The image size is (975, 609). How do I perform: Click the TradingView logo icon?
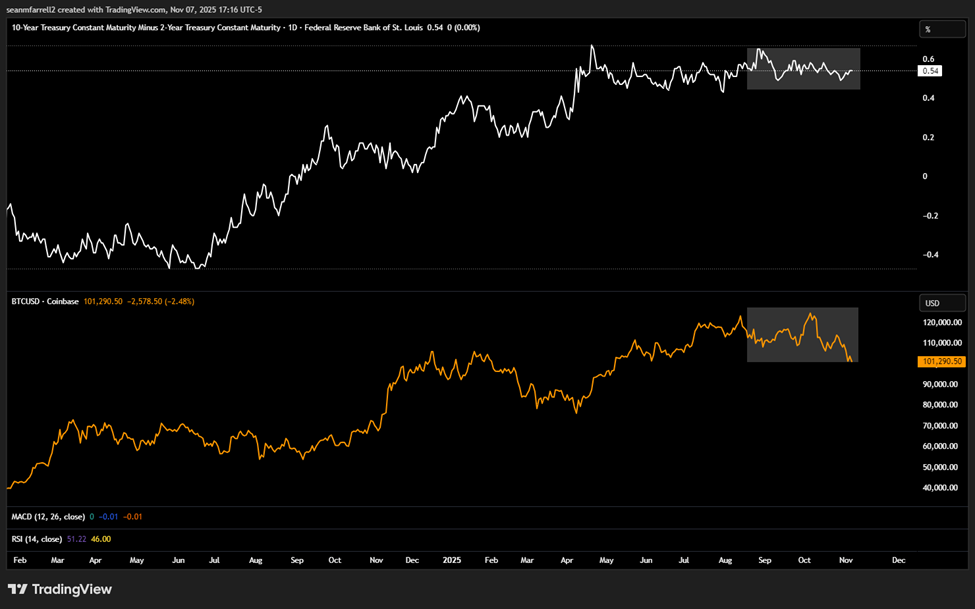click(x=18, y=589)
